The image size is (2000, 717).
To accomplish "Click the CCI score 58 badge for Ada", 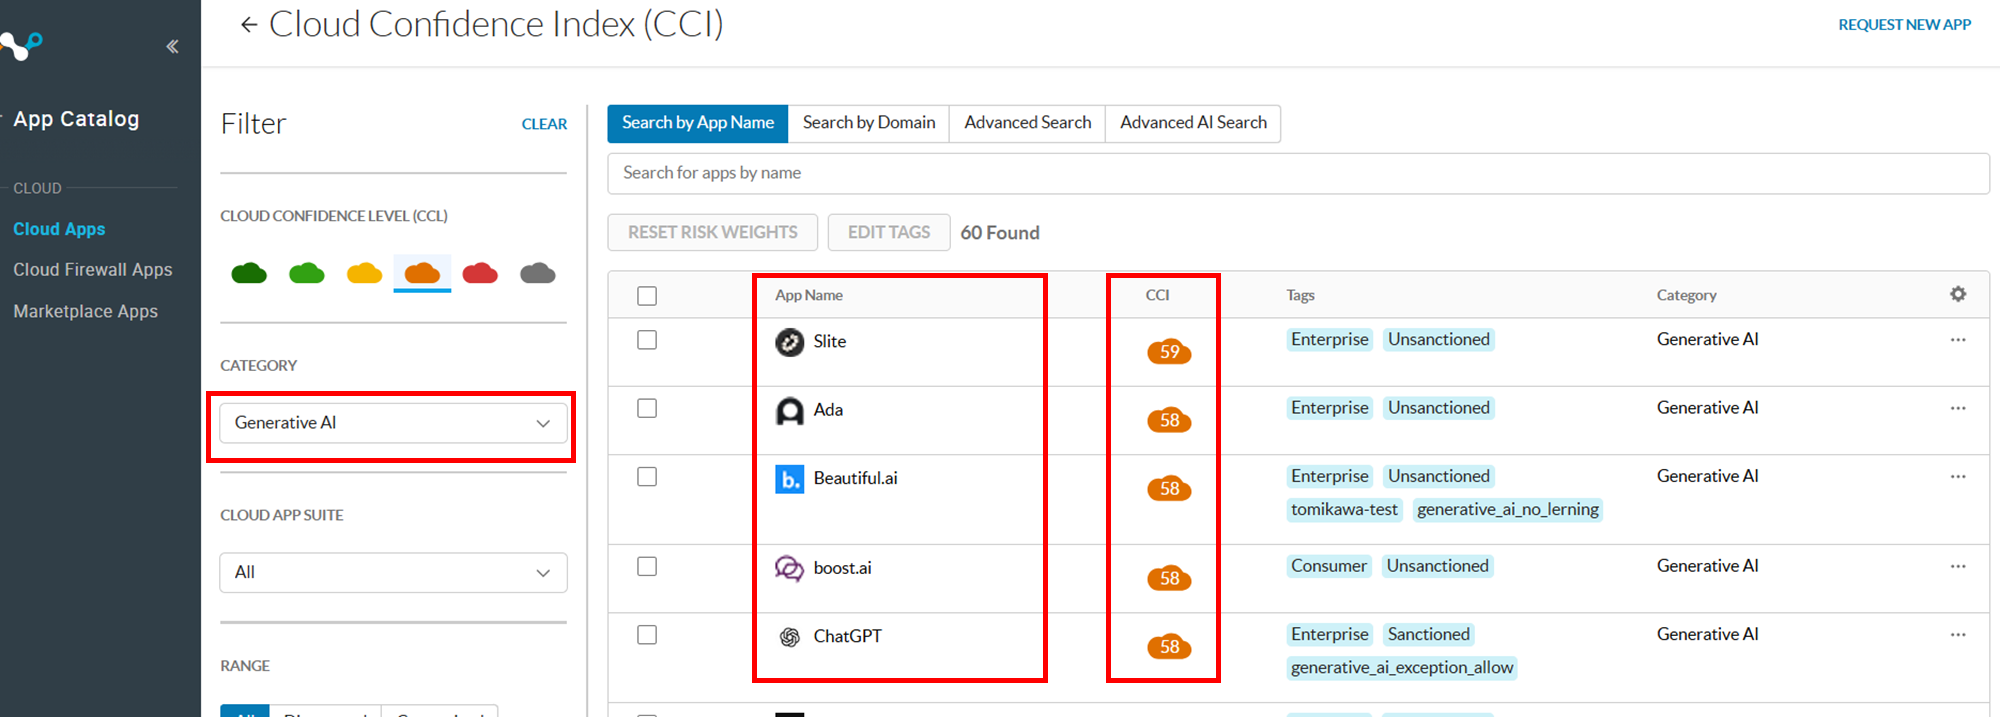I will 1169,420.
